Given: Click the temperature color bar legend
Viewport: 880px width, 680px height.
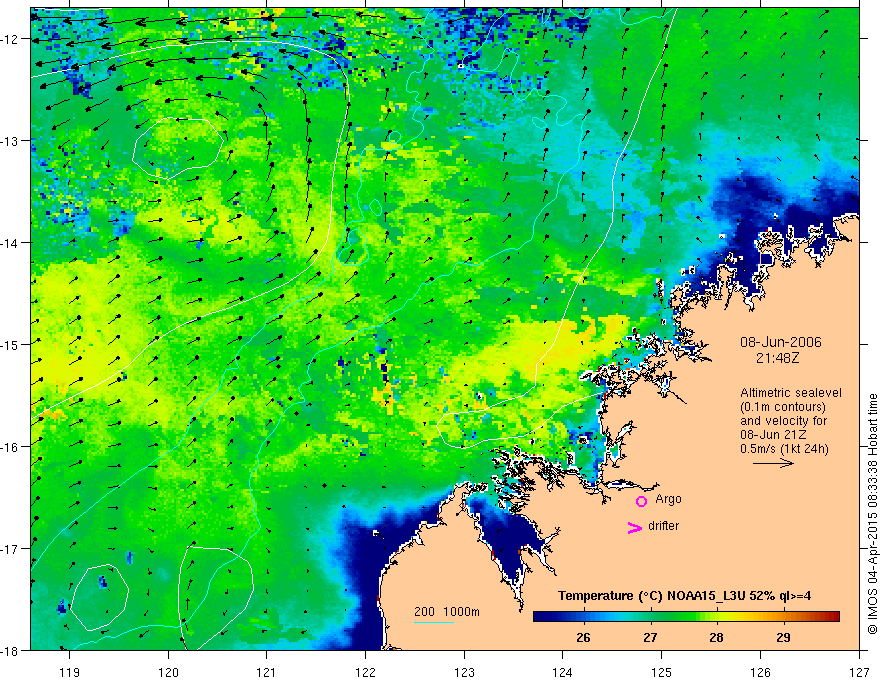Looking at the screenshot, I should point(686,616).
